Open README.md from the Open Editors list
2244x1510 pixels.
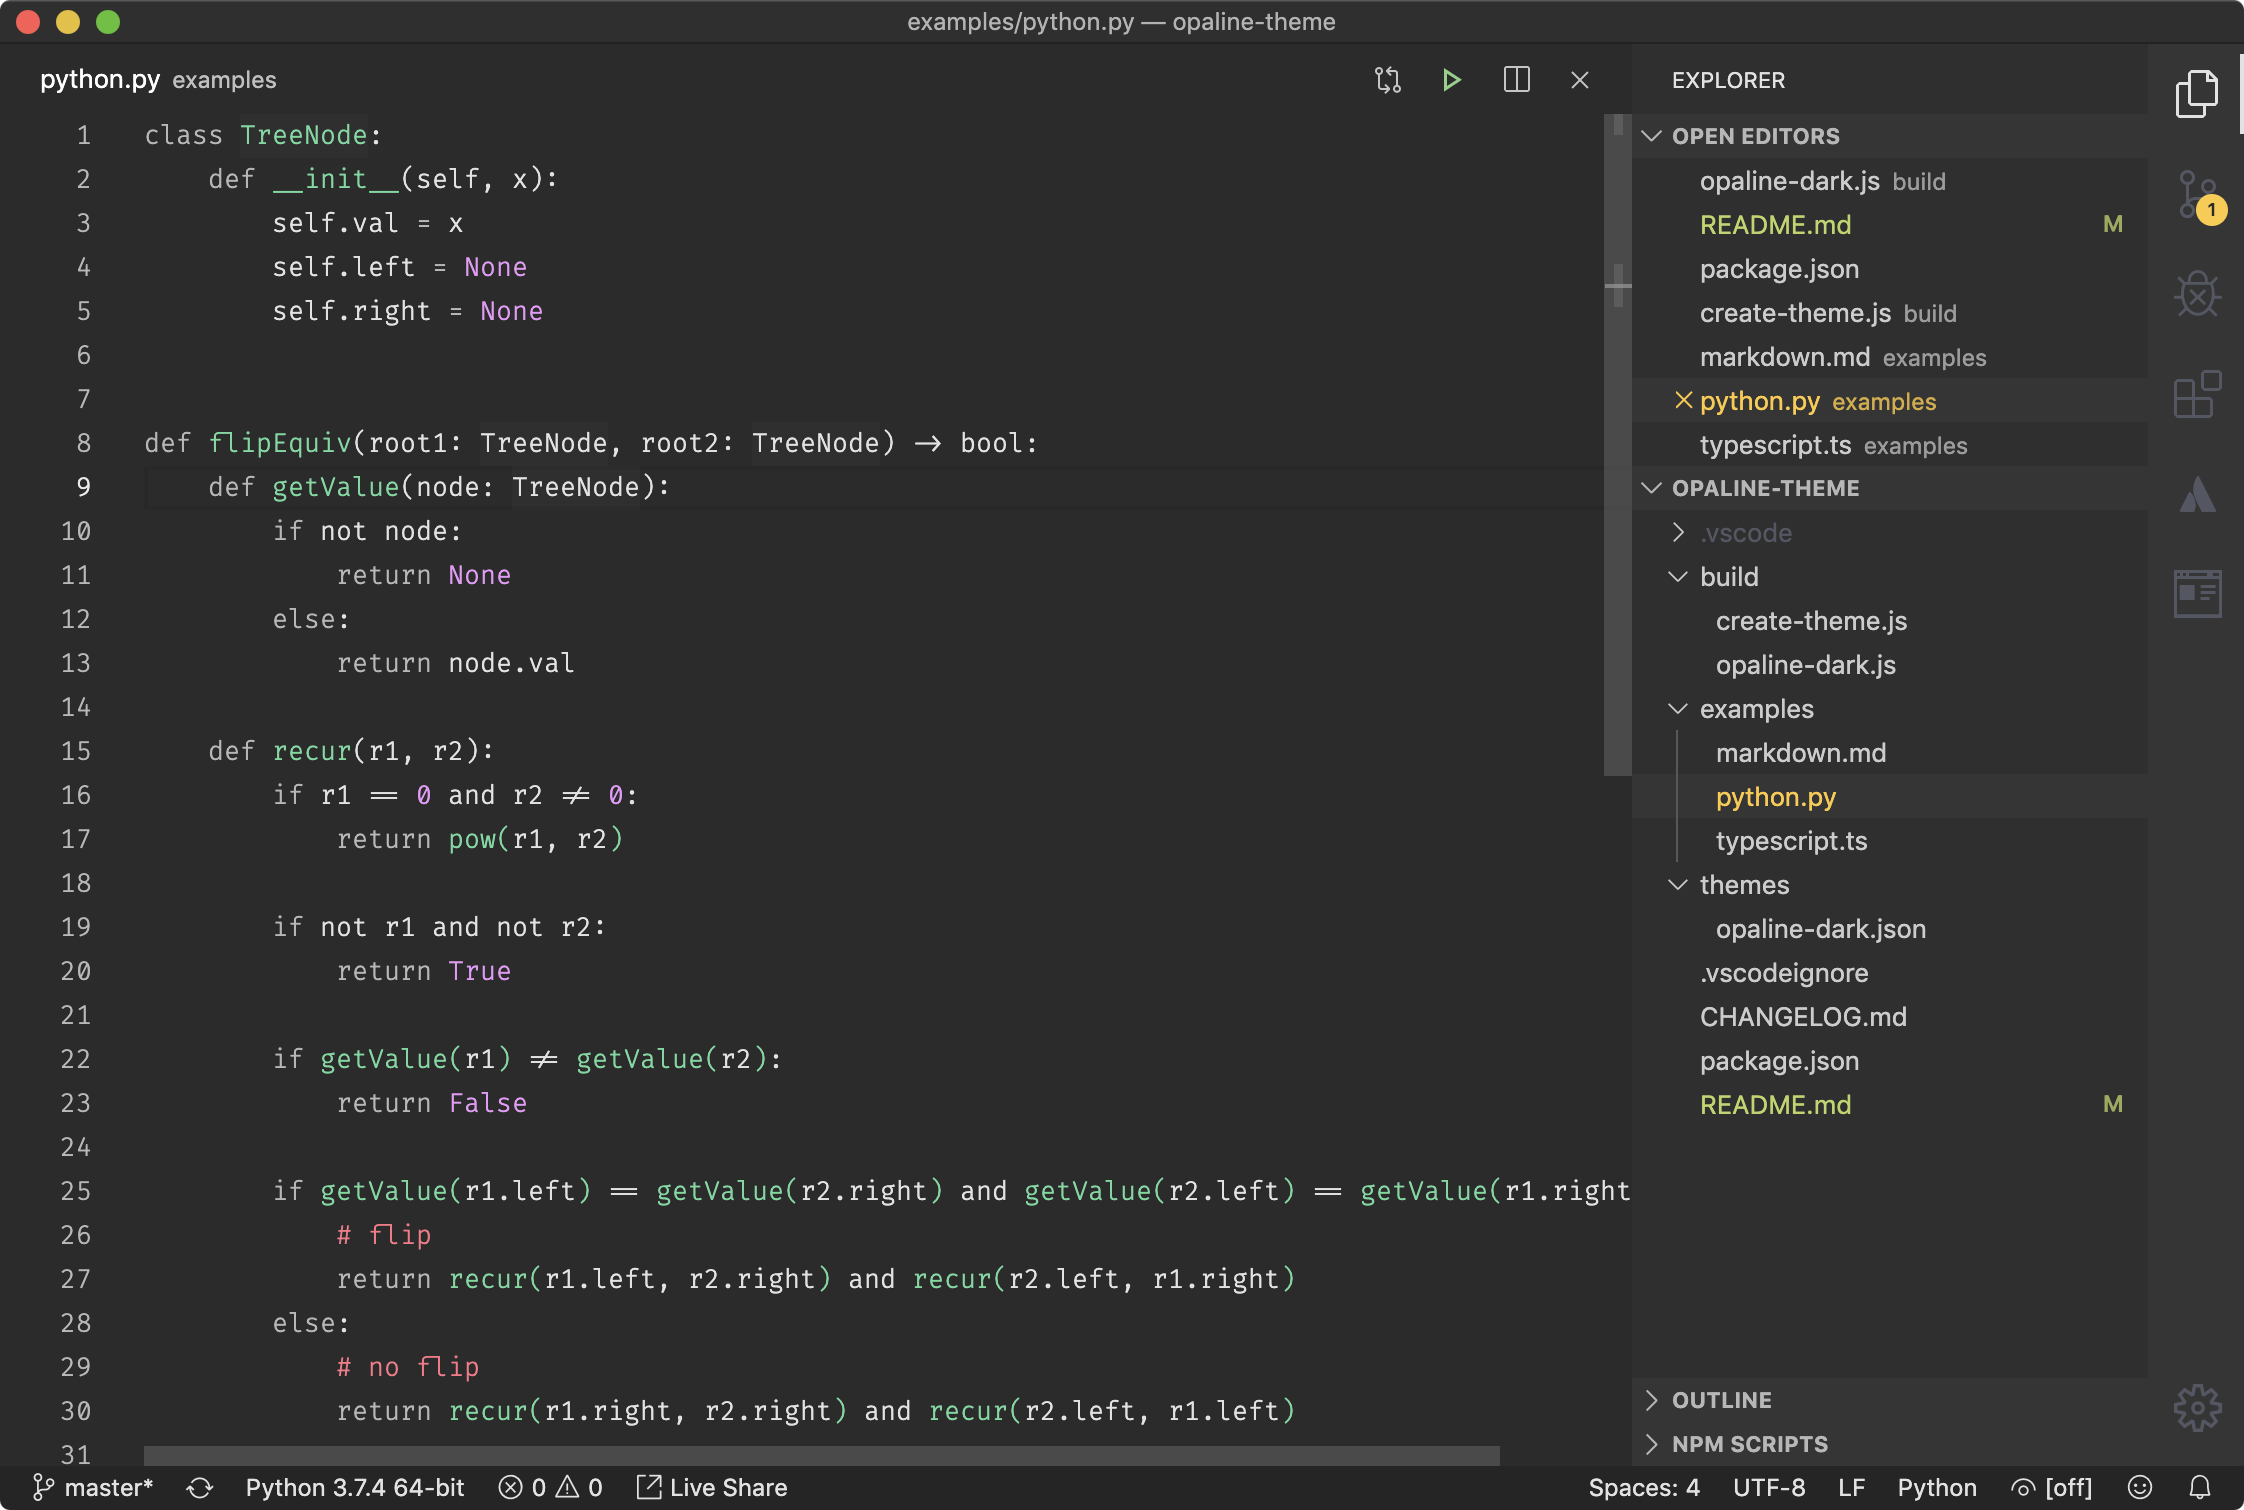[x=1775, y=225]
